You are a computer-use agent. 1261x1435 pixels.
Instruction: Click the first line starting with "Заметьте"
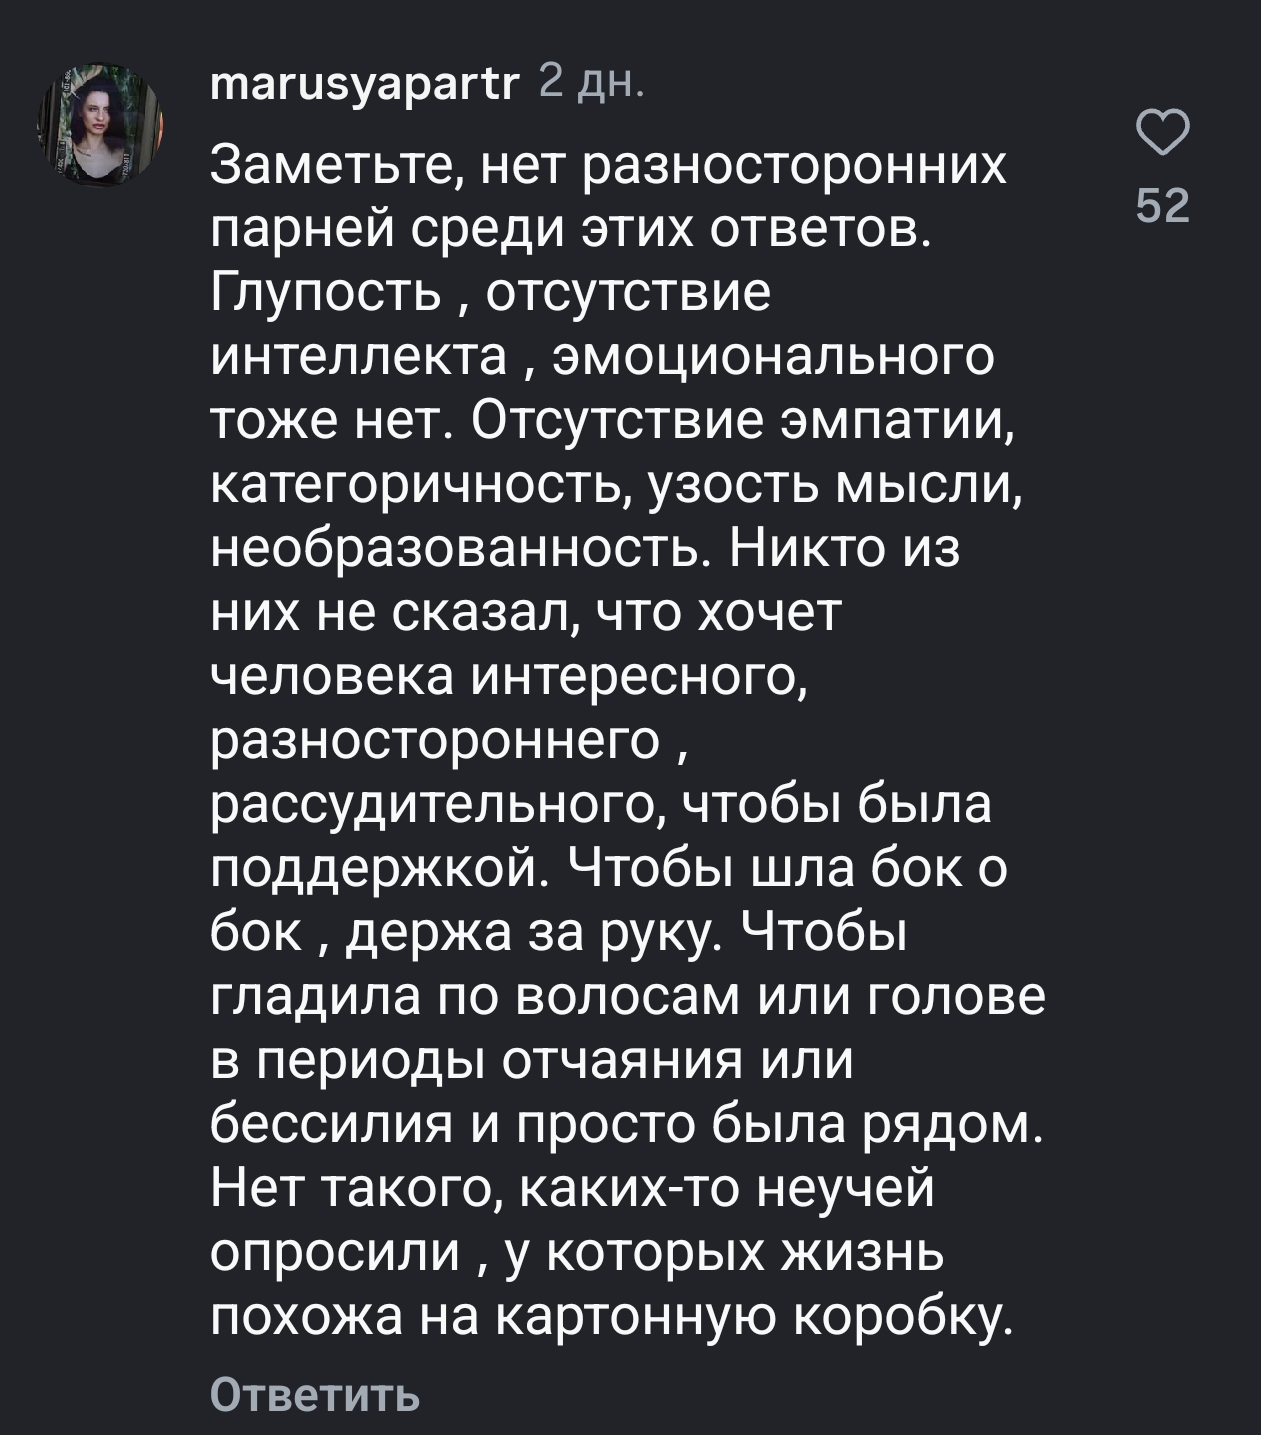[608, 167]
